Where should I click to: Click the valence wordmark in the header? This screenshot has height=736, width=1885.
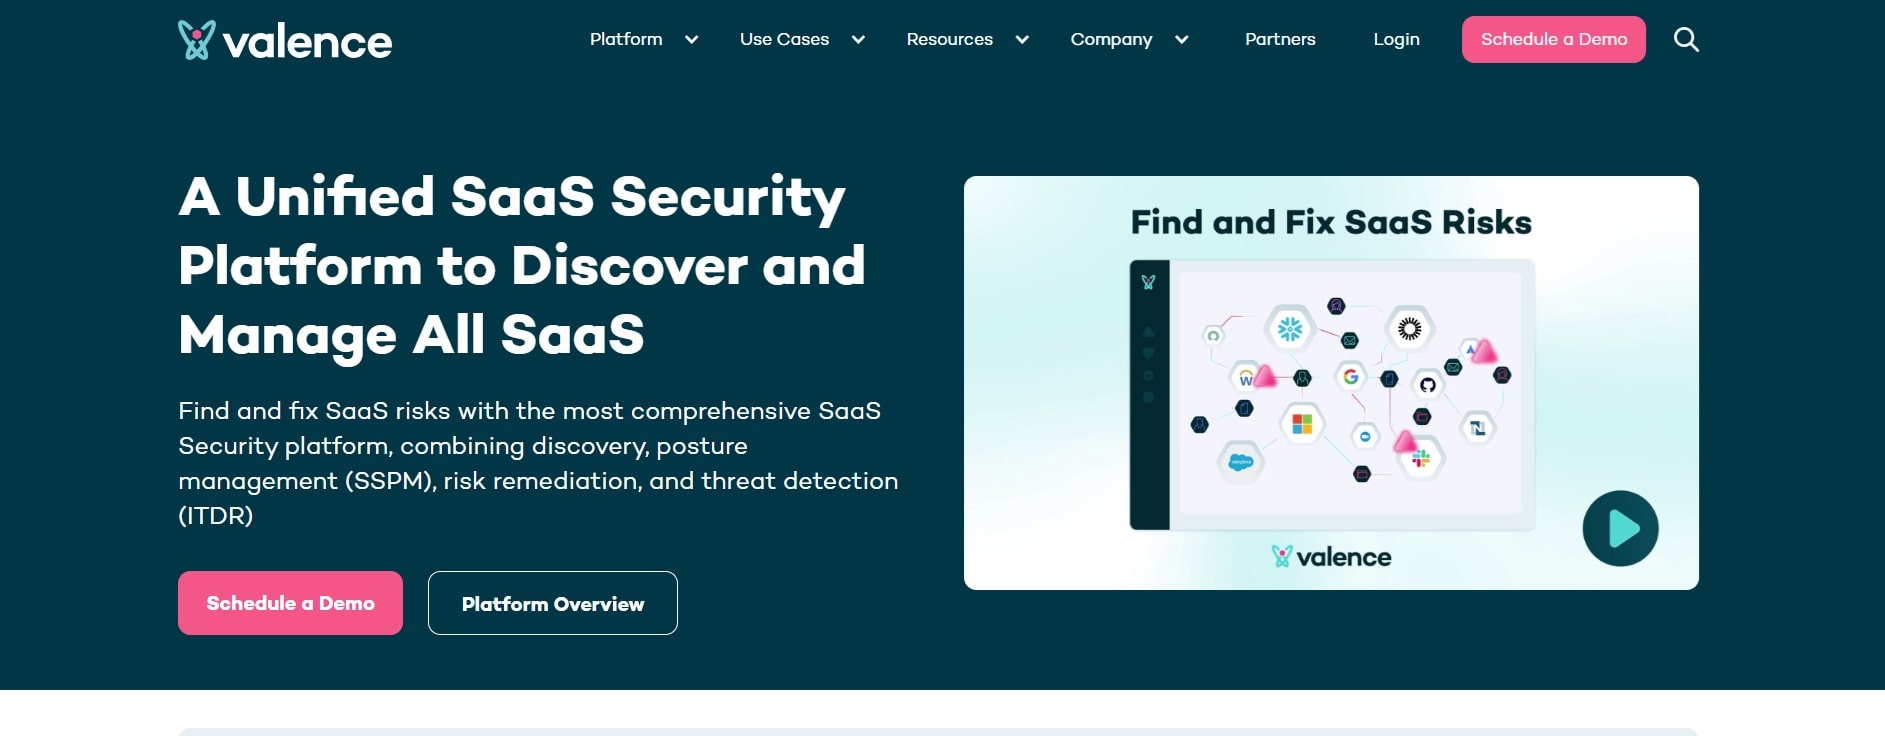tap(307, 42)
